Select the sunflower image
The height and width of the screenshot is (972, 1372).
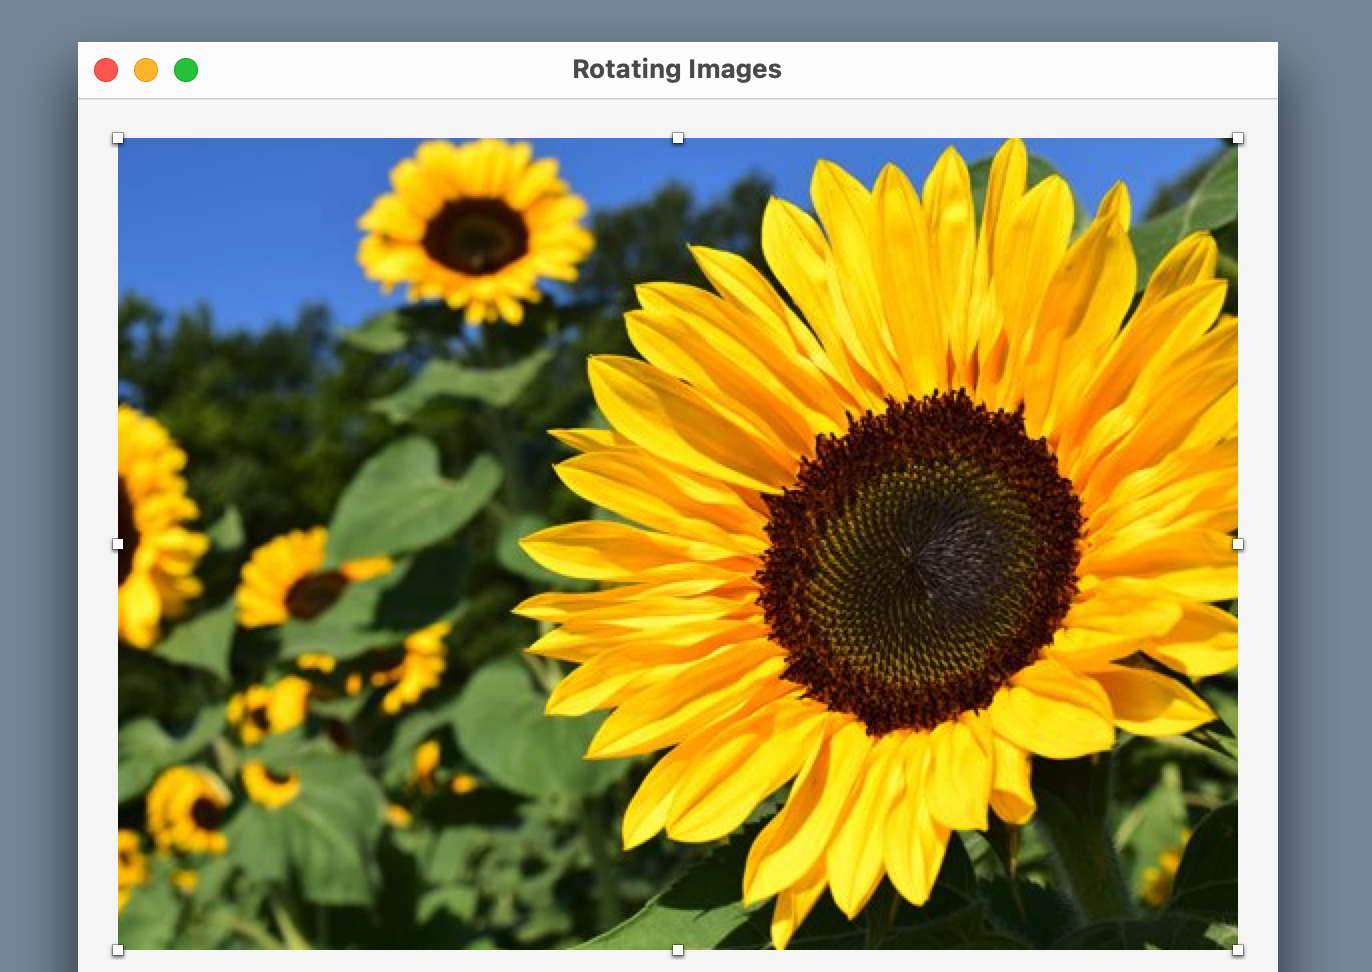680,545
